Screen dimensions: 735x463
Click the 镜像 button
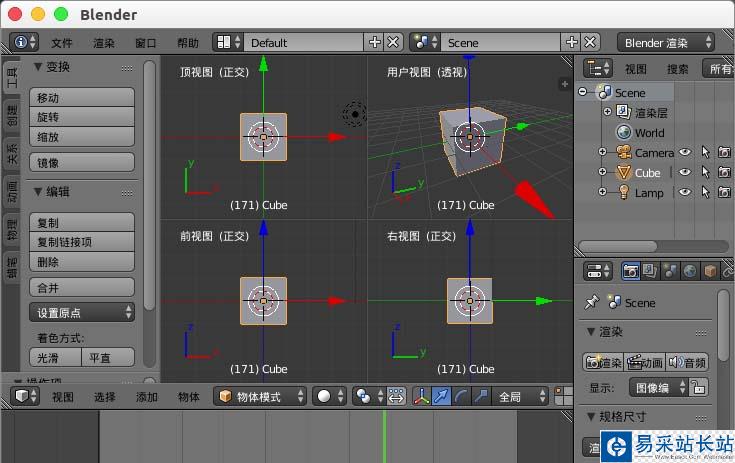coord(82,162)
